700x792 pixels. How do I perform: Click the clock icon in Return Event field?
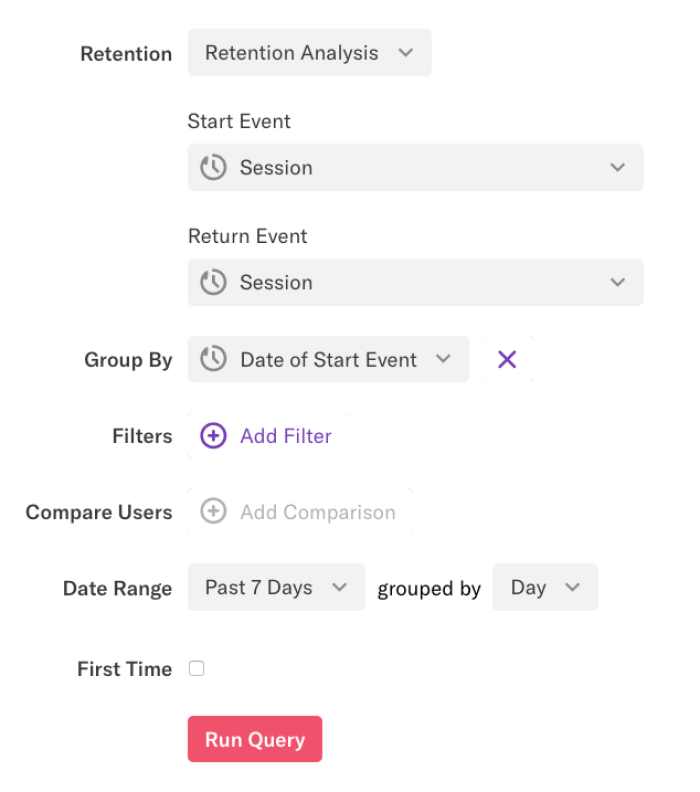tap(213, 282)
